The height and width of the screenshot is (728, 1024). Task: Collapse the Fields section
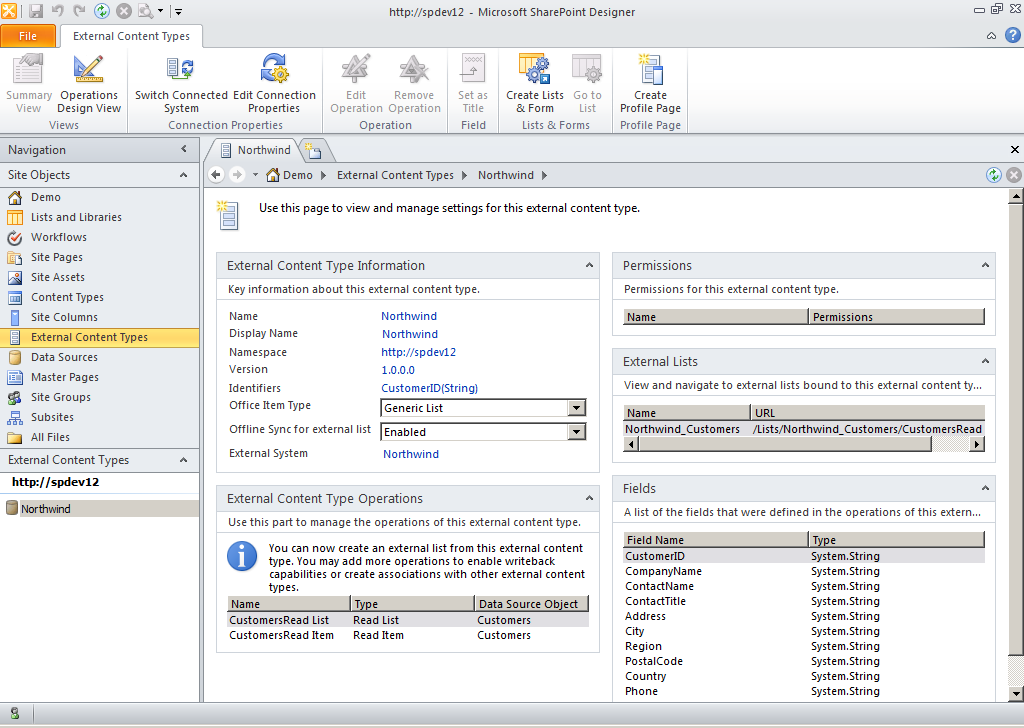(x=985, y=488)
